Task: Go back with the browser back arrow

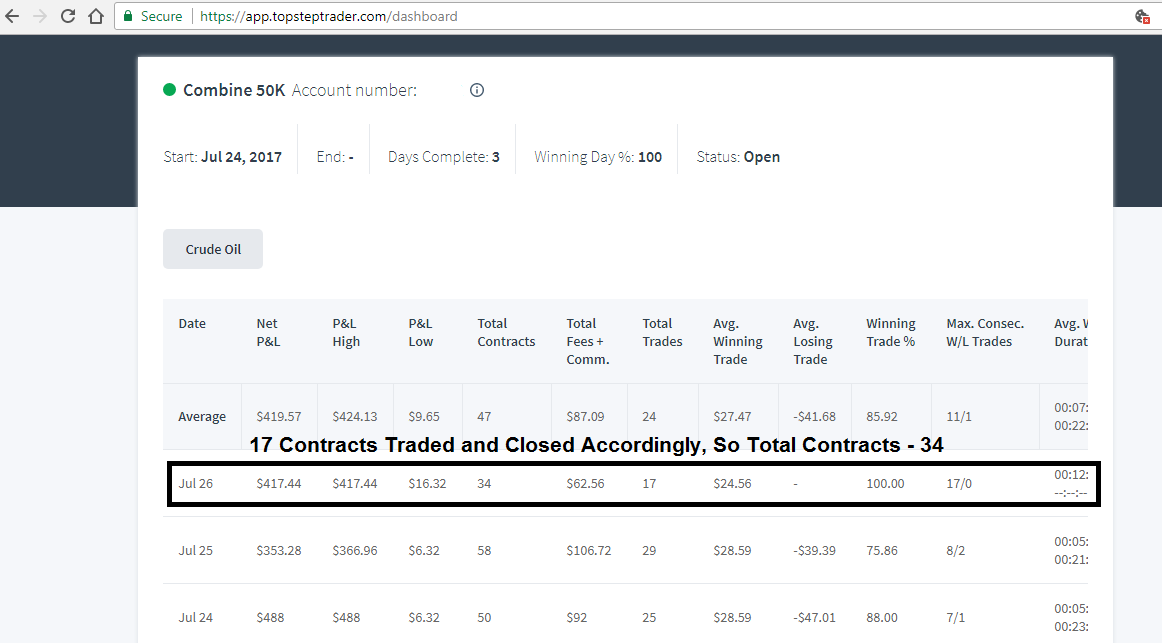Action: 12,16
